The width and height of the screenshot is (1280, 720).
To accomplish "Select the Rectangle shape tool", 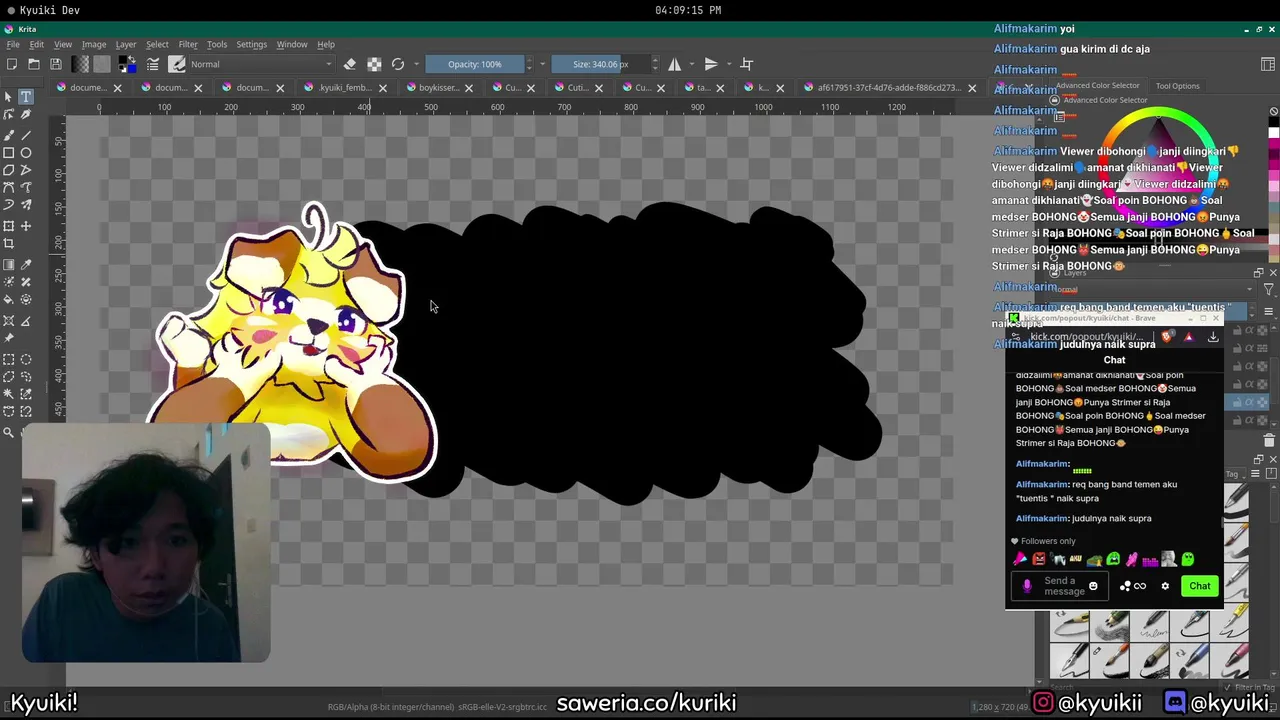I will pyautogui.click(x=9, y=153).
